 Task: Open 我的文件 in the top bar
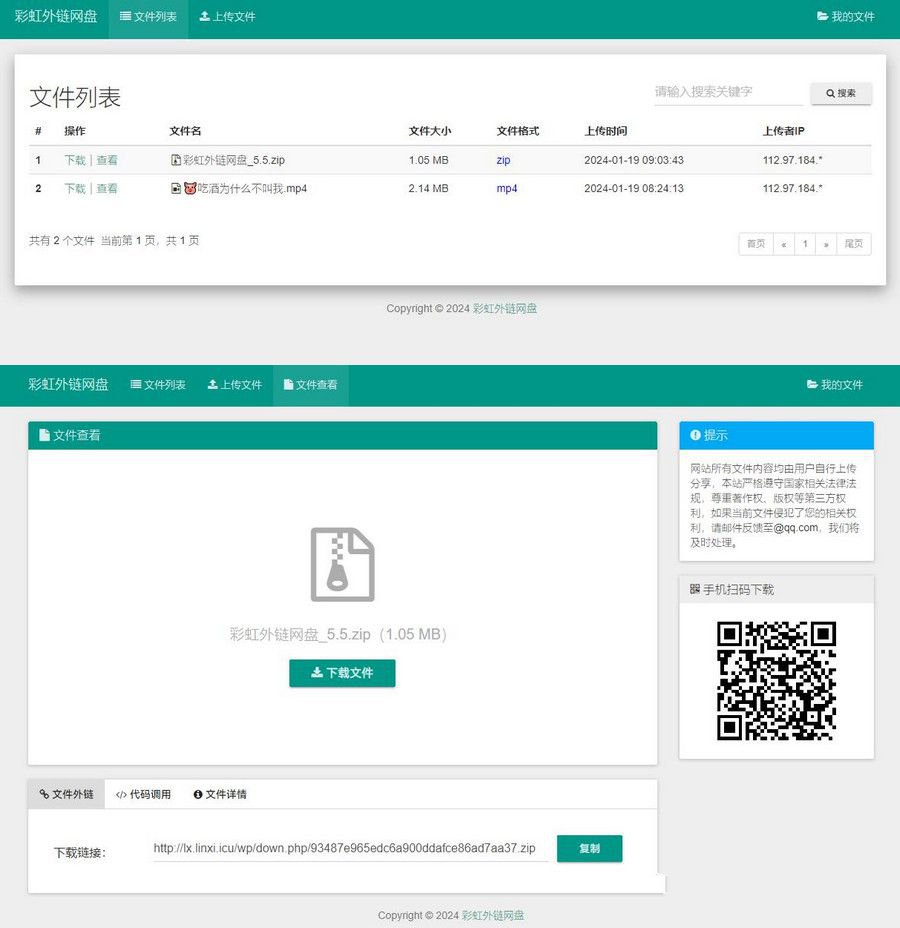point(845,16)
